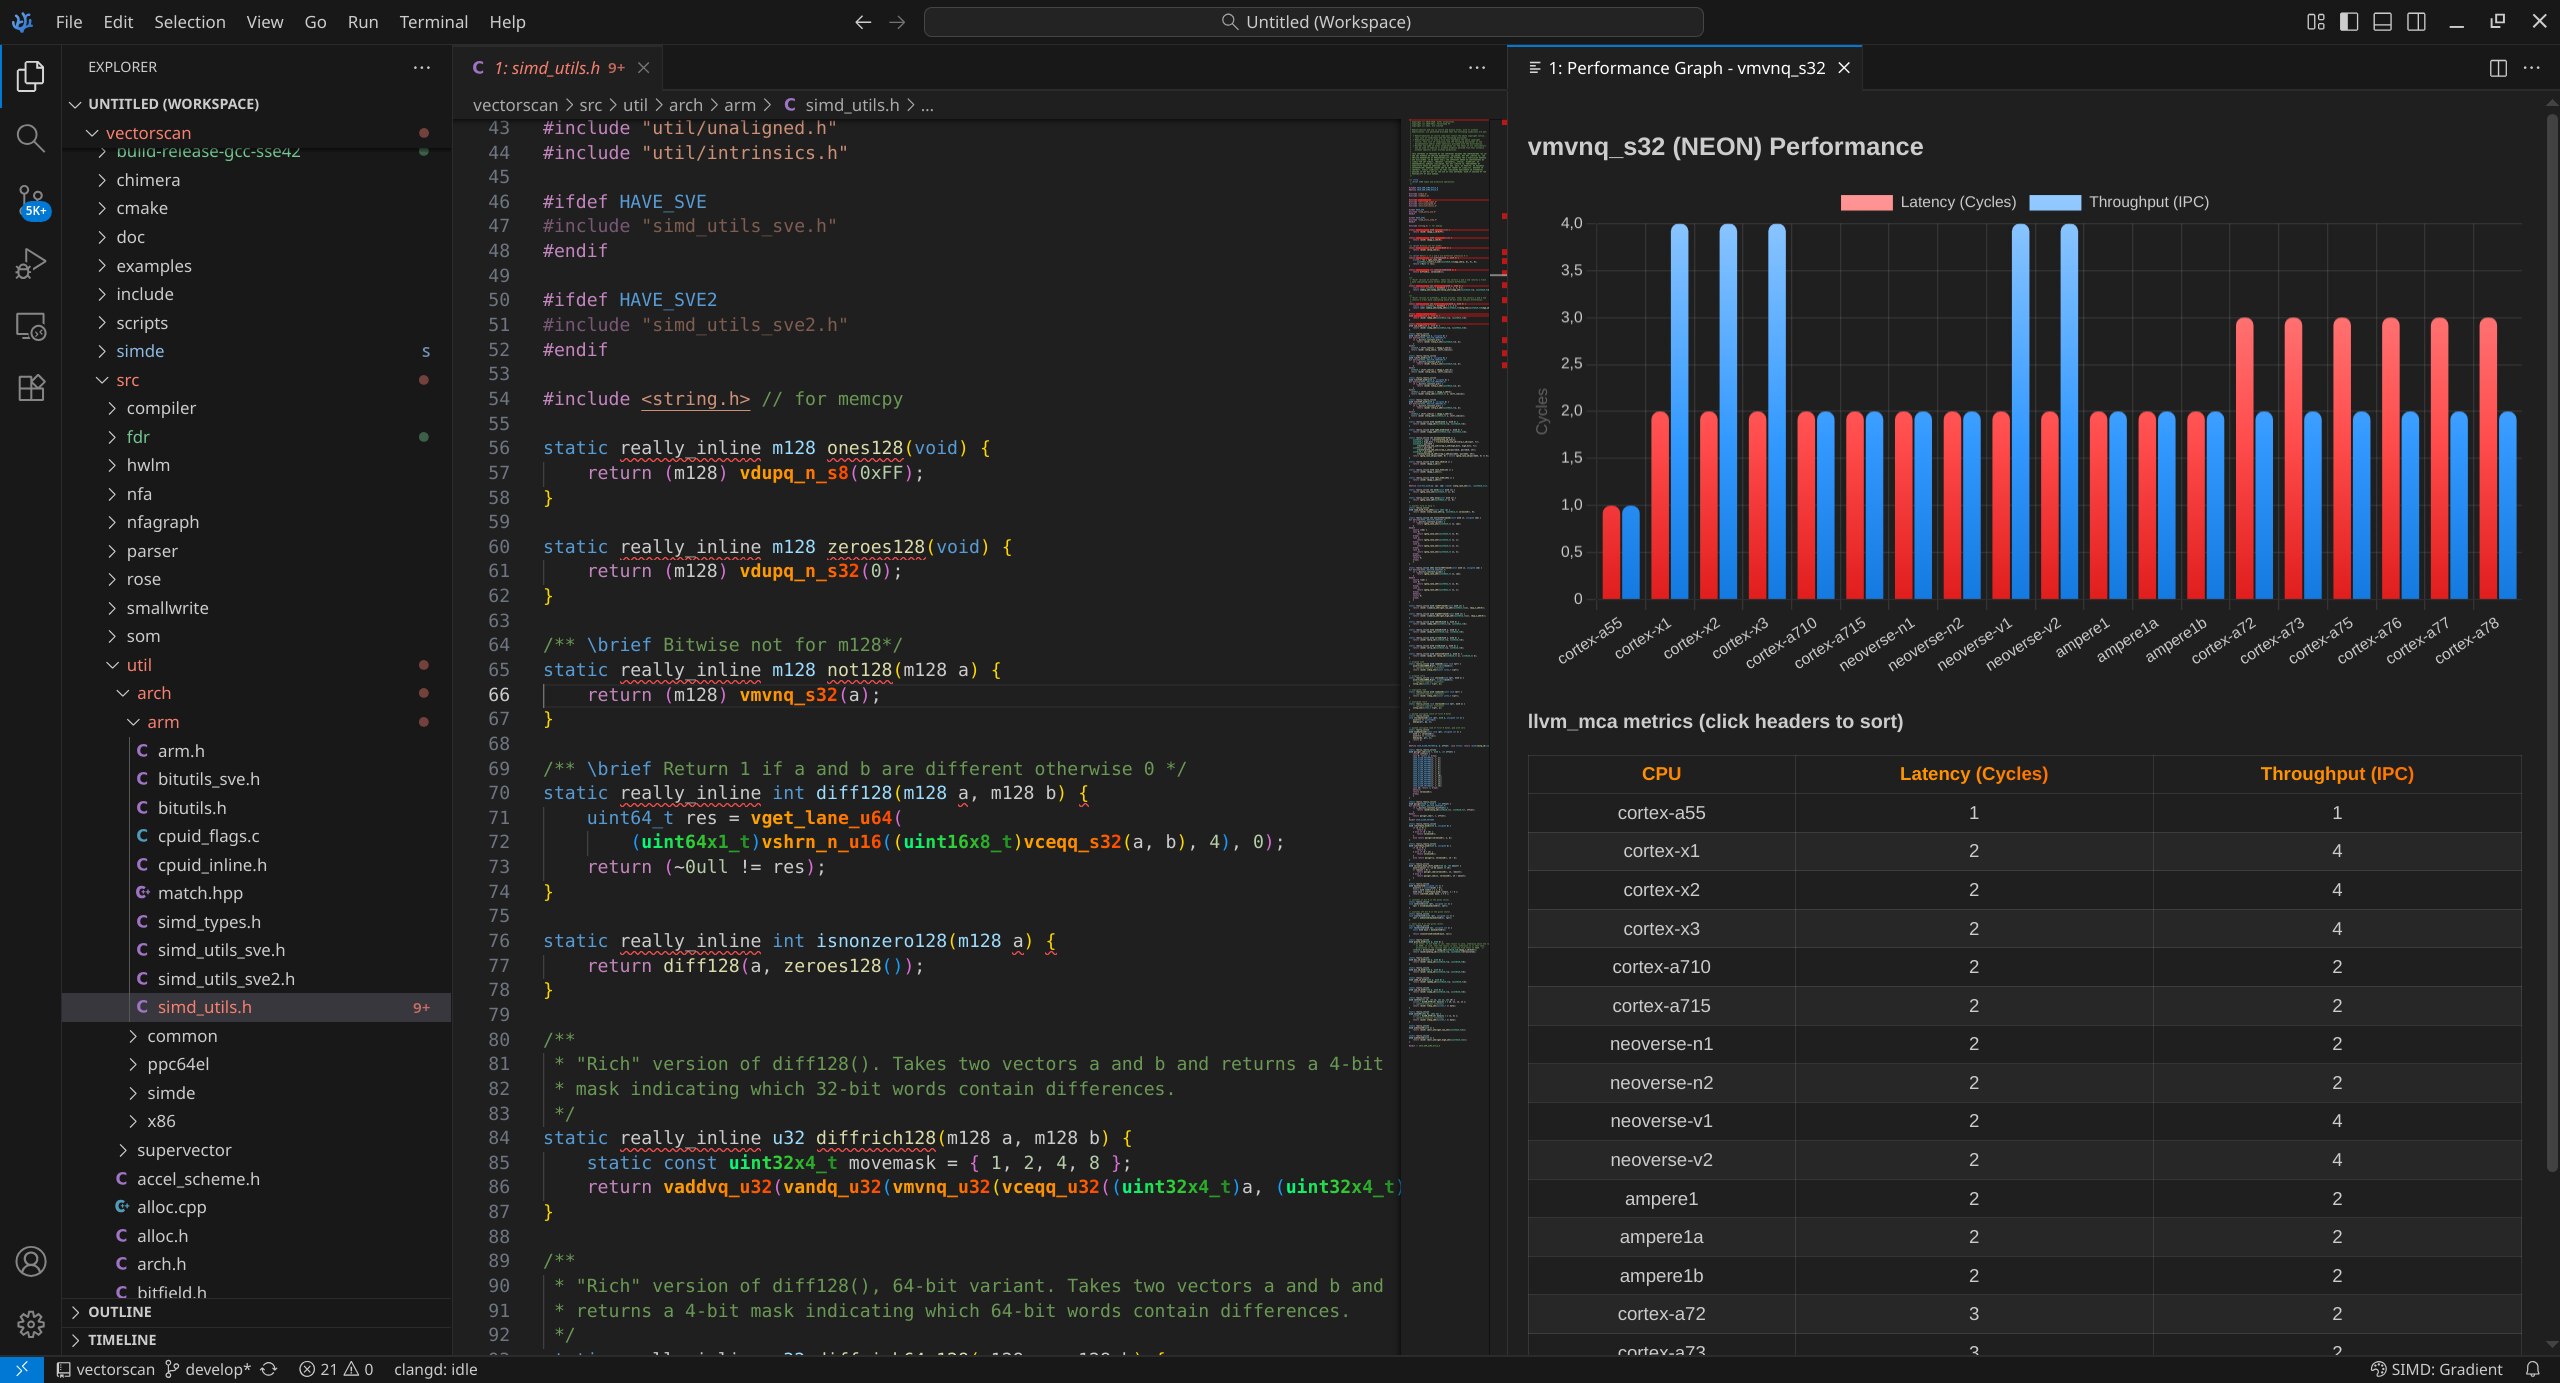This screenshot has width=2560, height=1383.
Task: Collapse the arm folder
Action: (165, 721)
